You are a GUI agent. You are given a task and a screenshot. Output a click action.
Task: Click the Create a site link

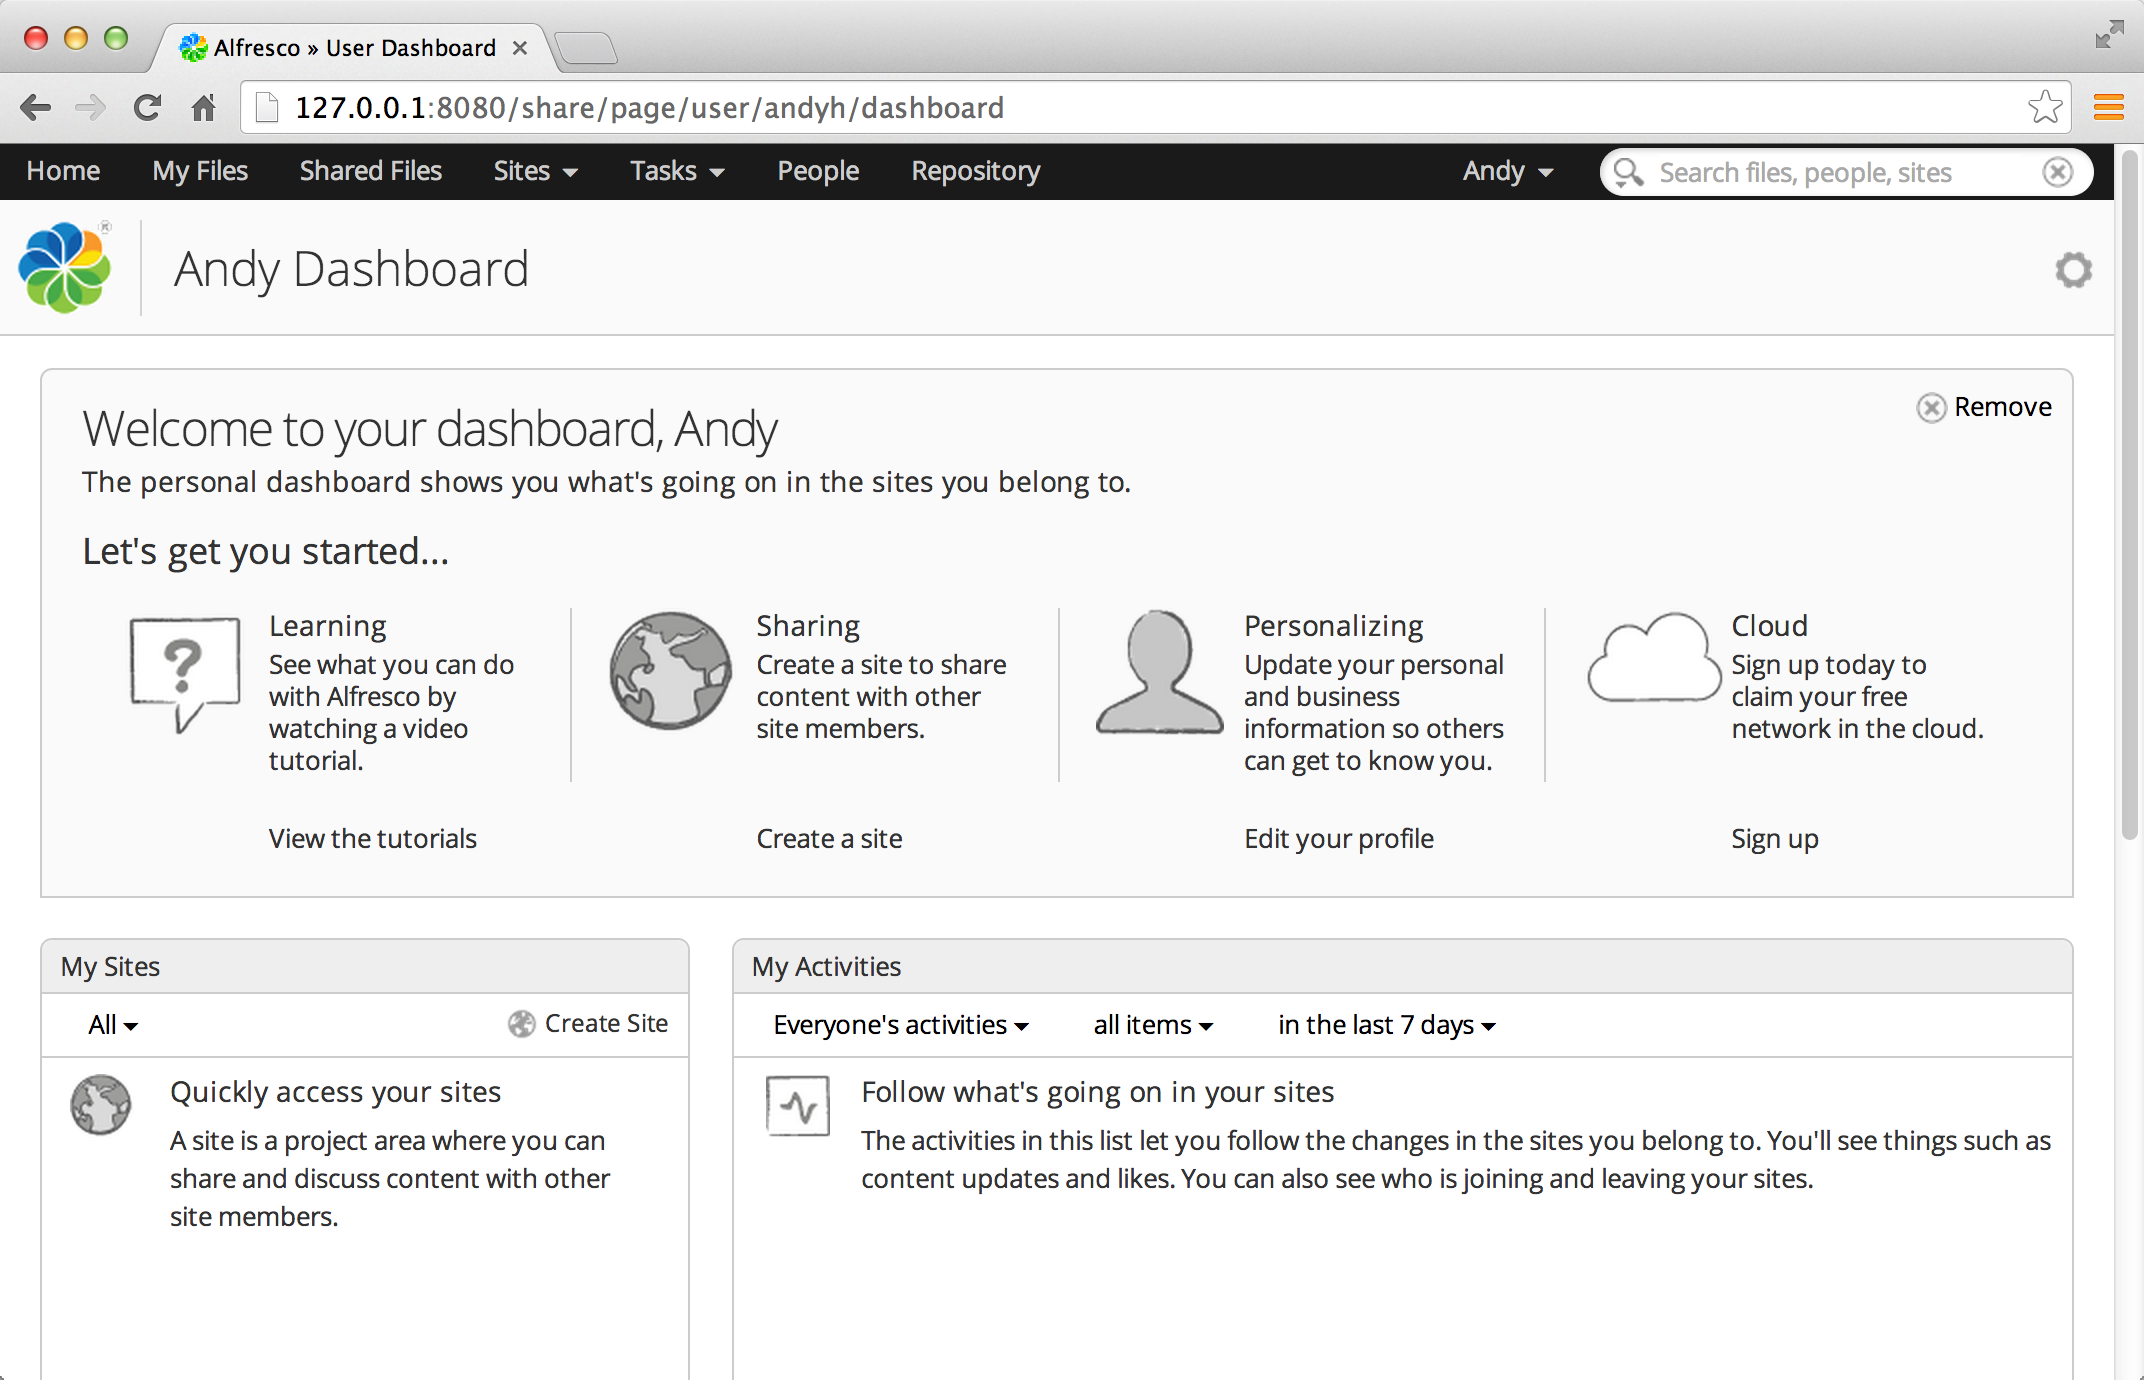pos(828,838)
